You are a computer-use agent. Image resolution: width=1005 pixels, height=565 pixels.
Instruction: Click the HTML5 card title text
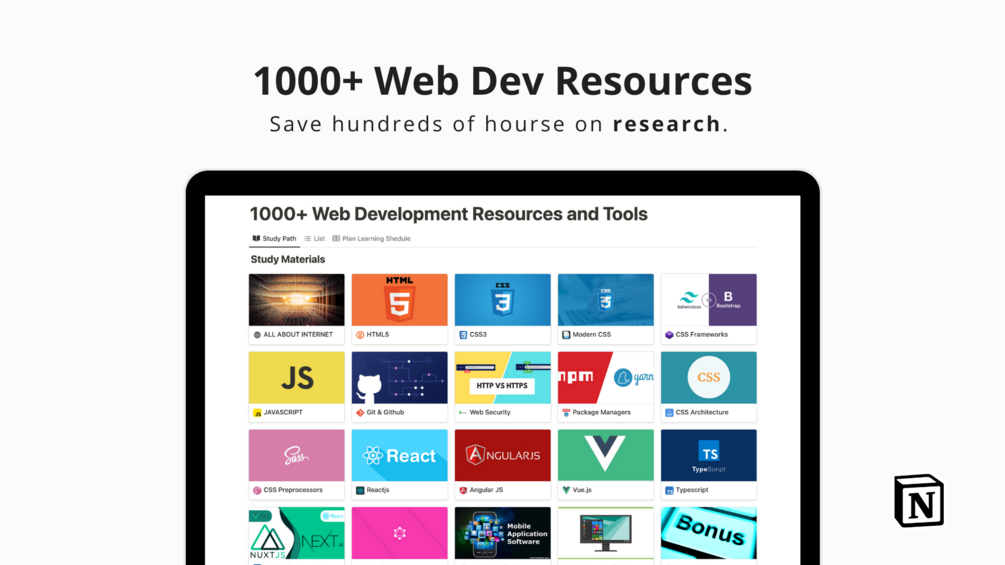coord(378,334)
